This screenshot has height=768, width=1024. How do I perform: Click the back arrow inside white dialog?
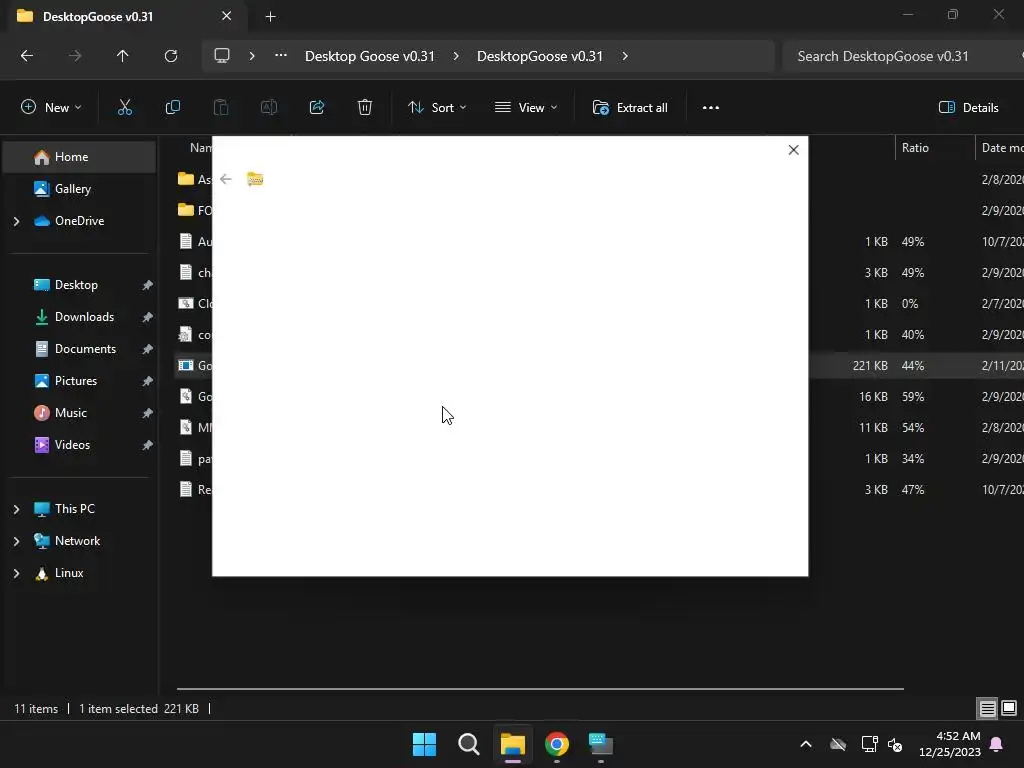point(226,179)
